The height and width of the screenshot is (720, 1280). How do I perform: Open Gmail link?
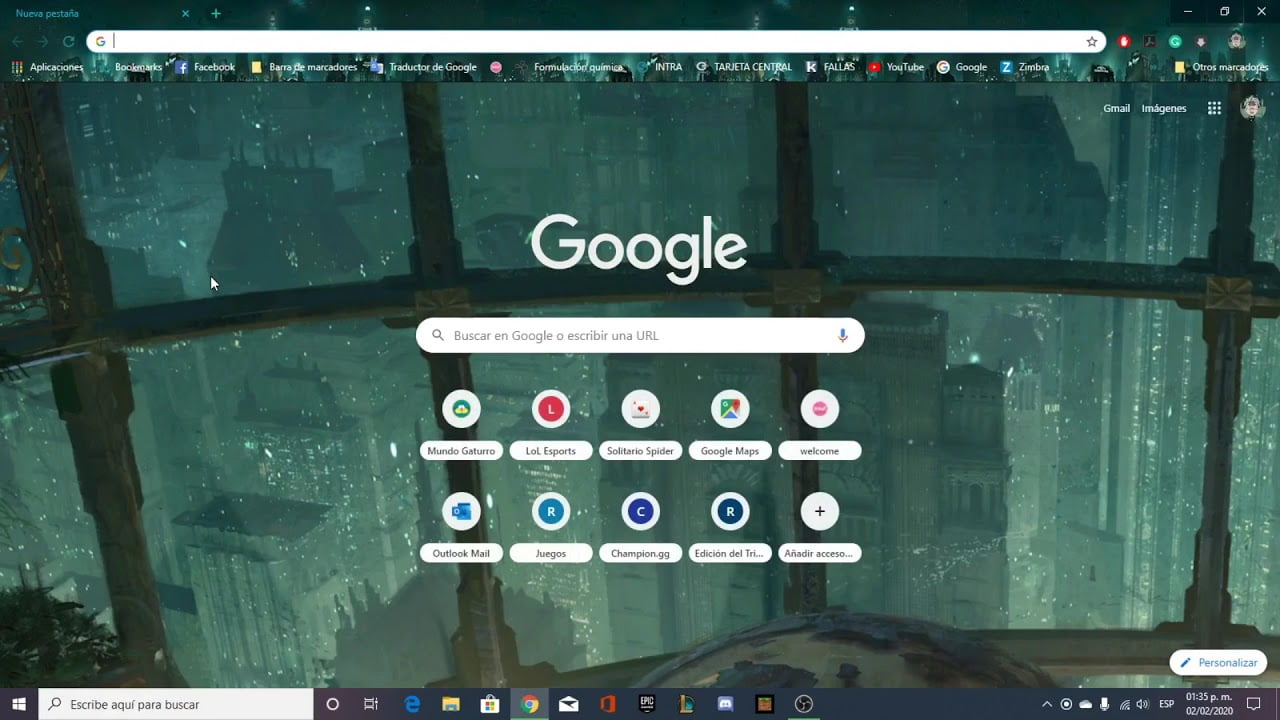click(1116, 108)
